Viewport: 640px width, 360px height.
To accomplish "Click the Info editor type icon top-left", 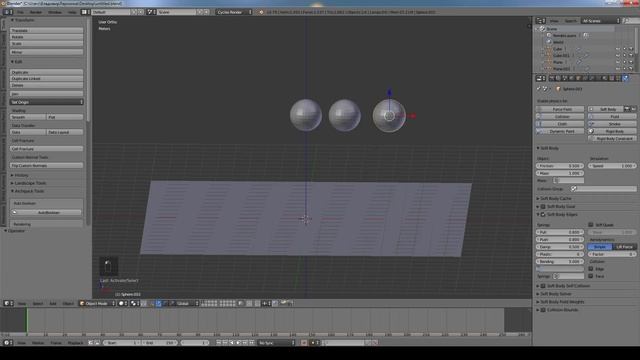I will tap(8, 12).
